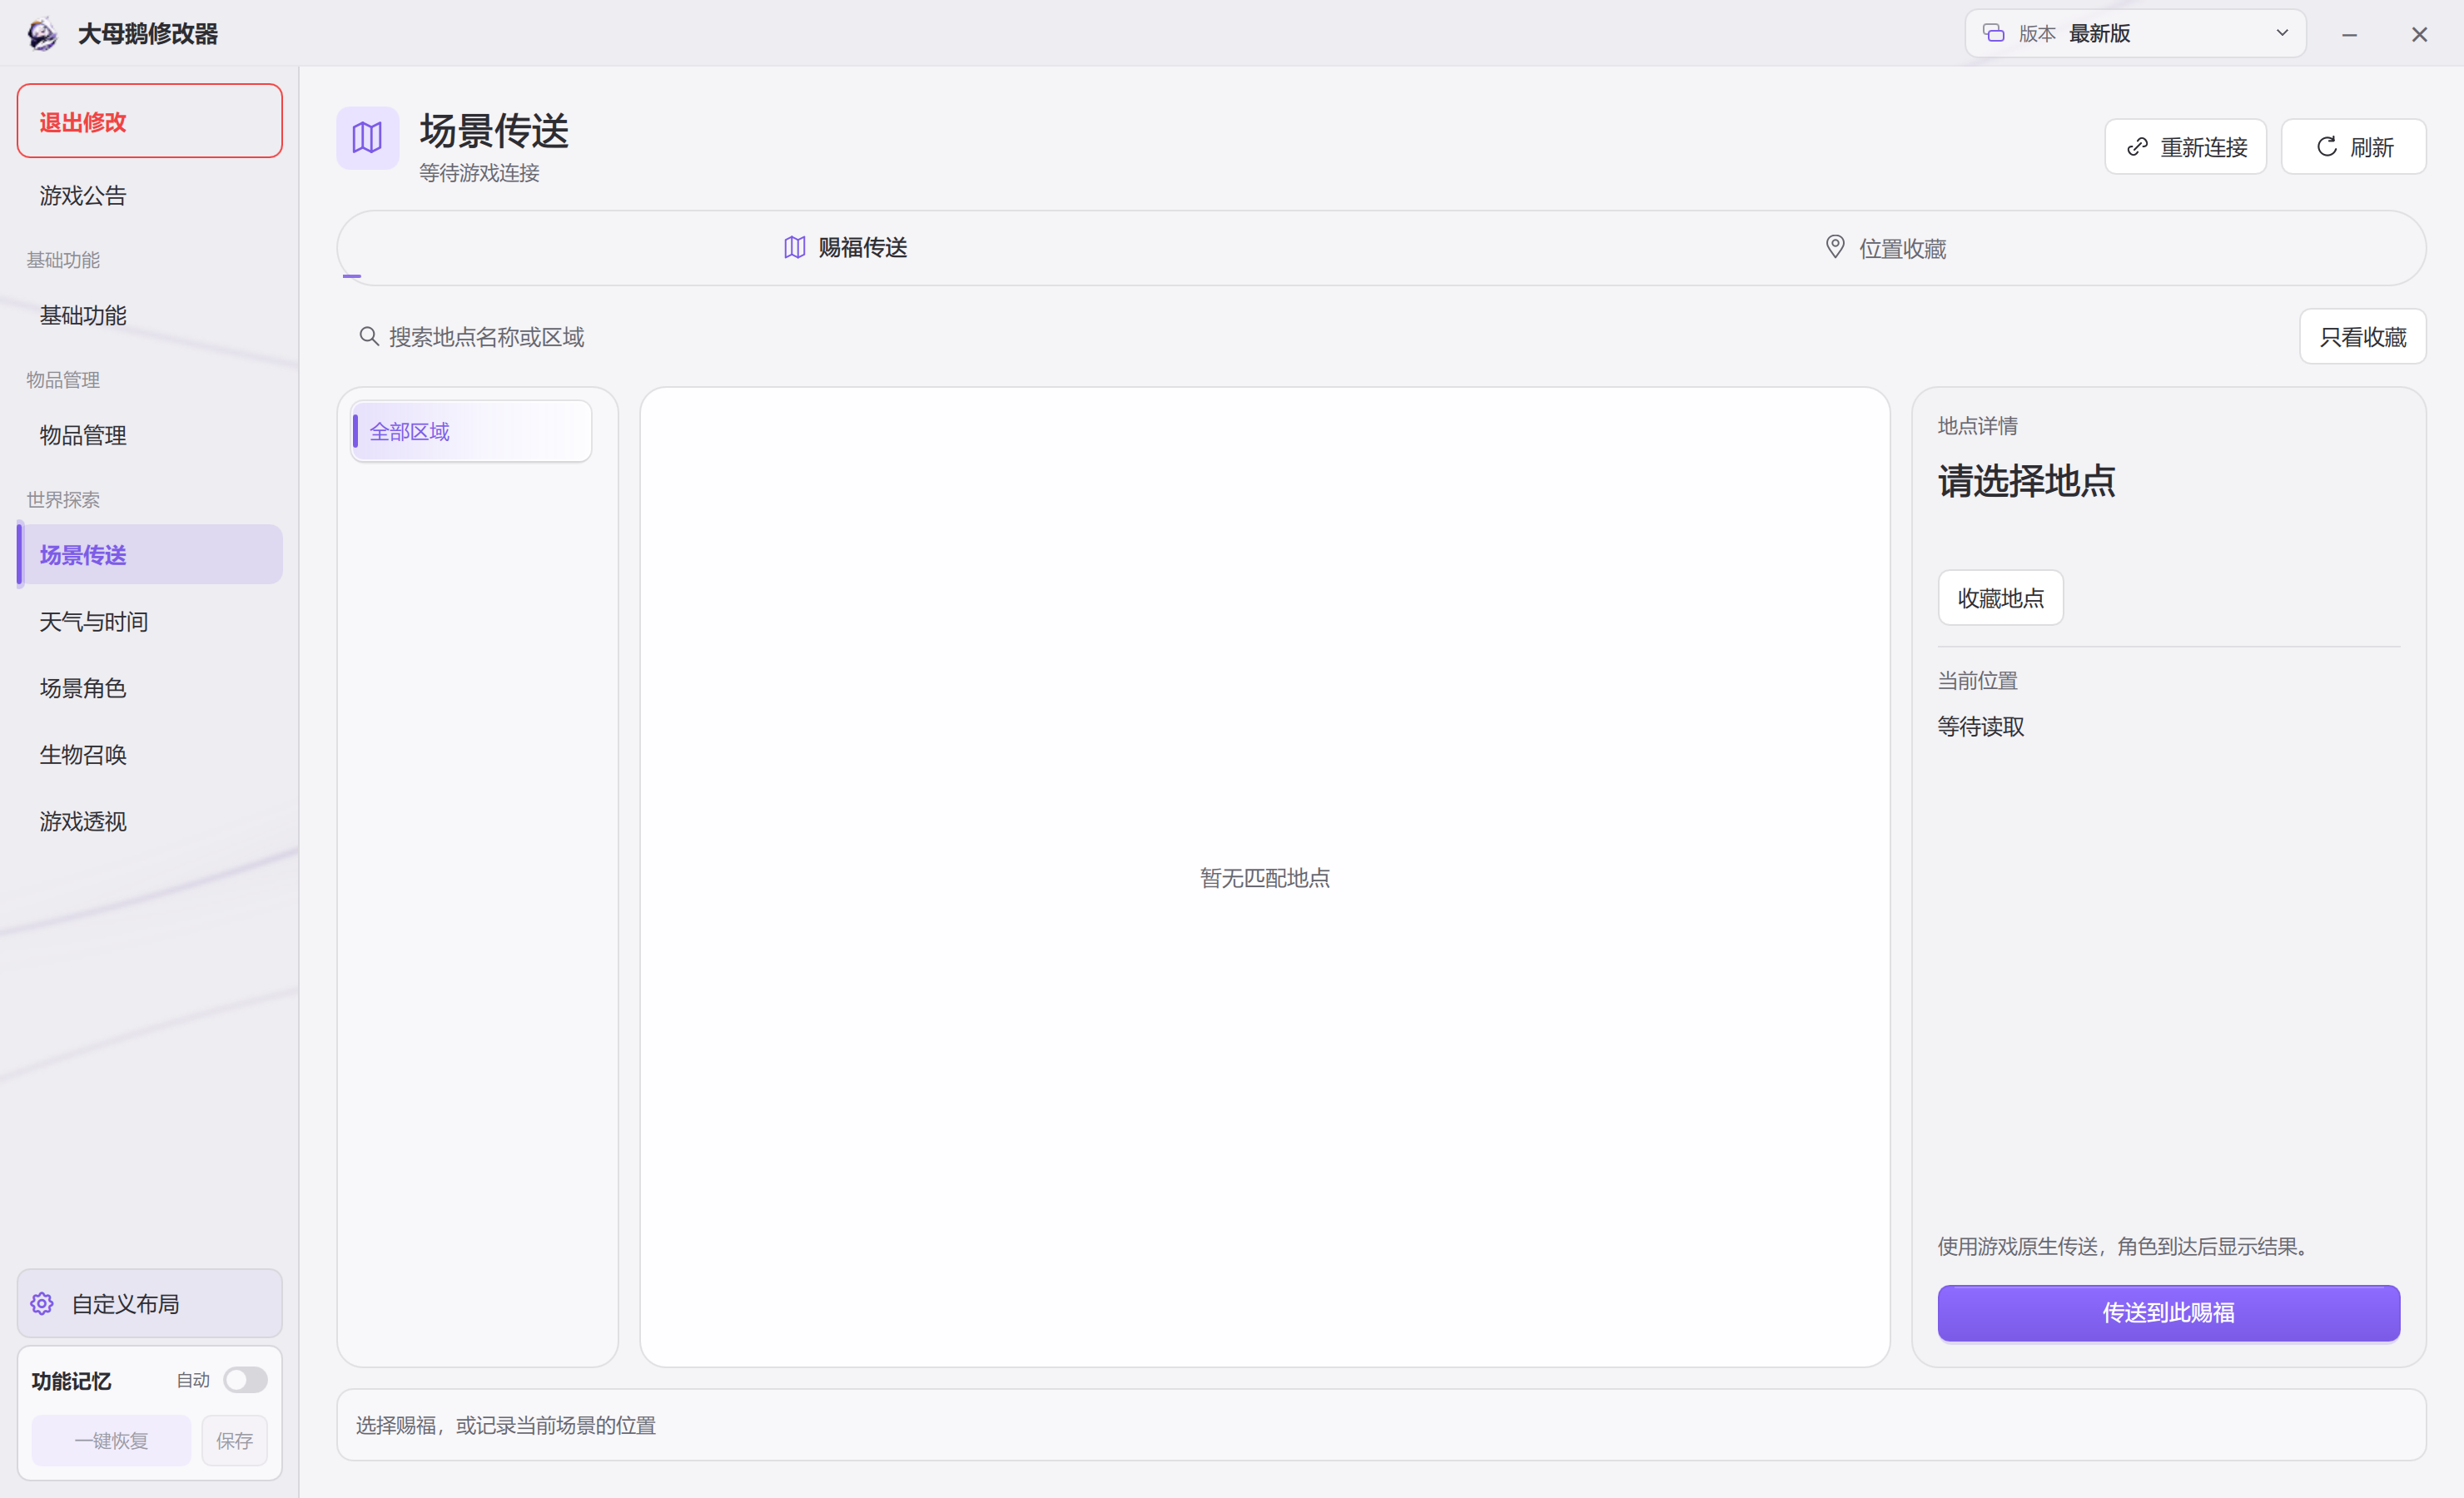Minimize the window
Screen dimensions: 2464x1498
(x=2349, y=35)
